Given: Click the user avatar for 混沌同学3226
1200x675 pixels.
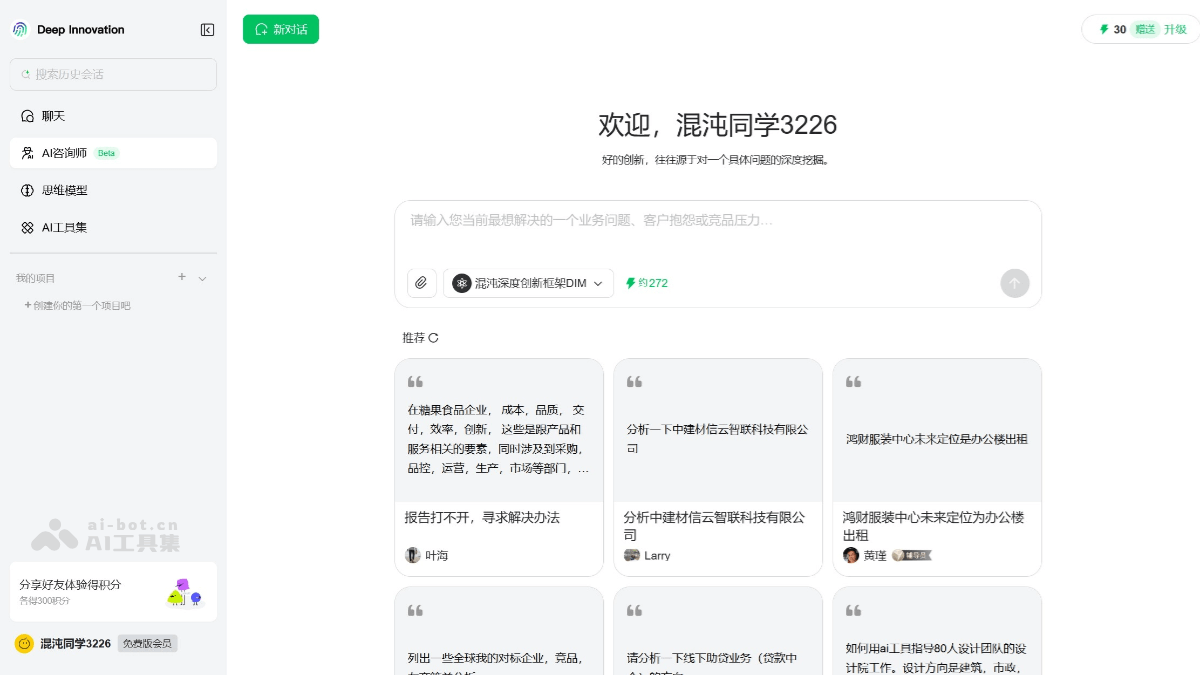Looking at the screenshot, I should [24, 643].
